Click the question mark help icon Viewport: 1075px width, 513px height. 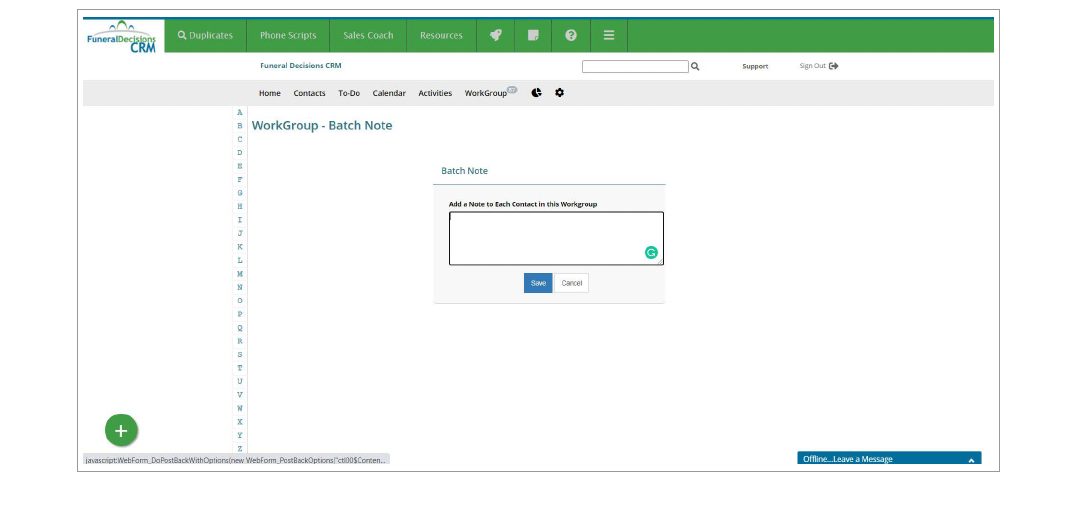pos(571,35)
